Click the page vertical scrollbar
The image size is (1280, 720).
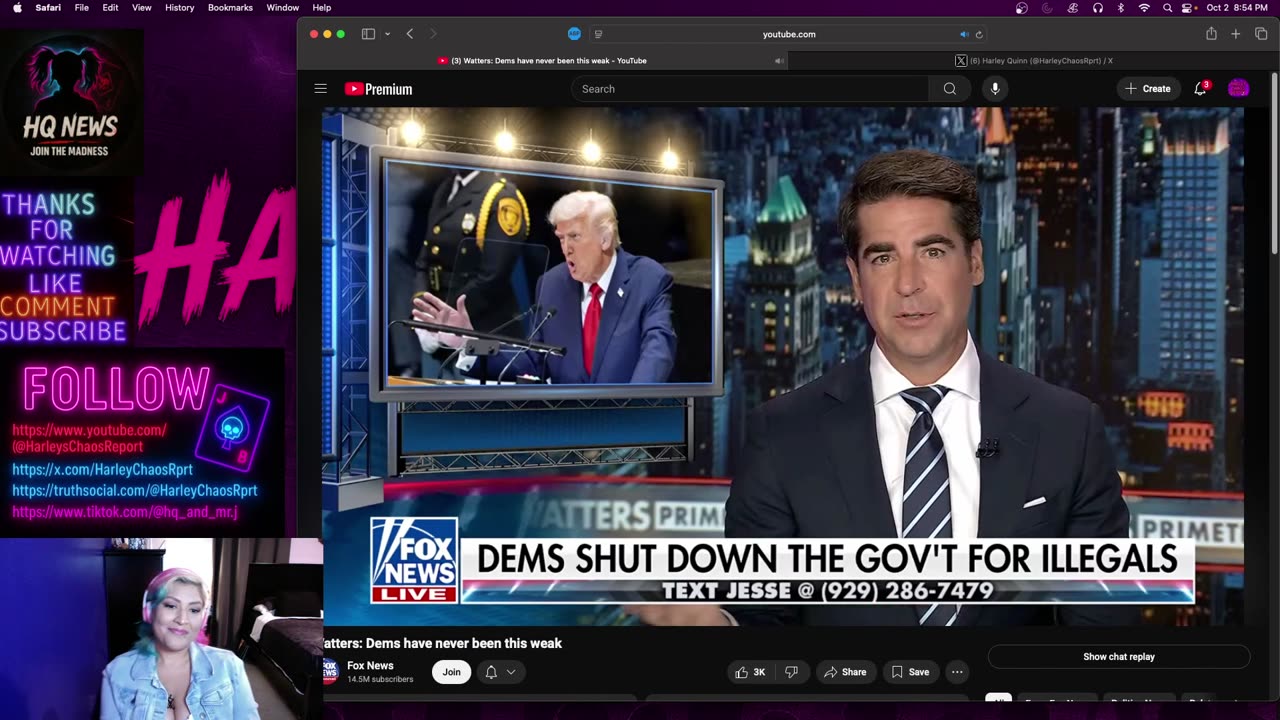tap(1274, 165)
